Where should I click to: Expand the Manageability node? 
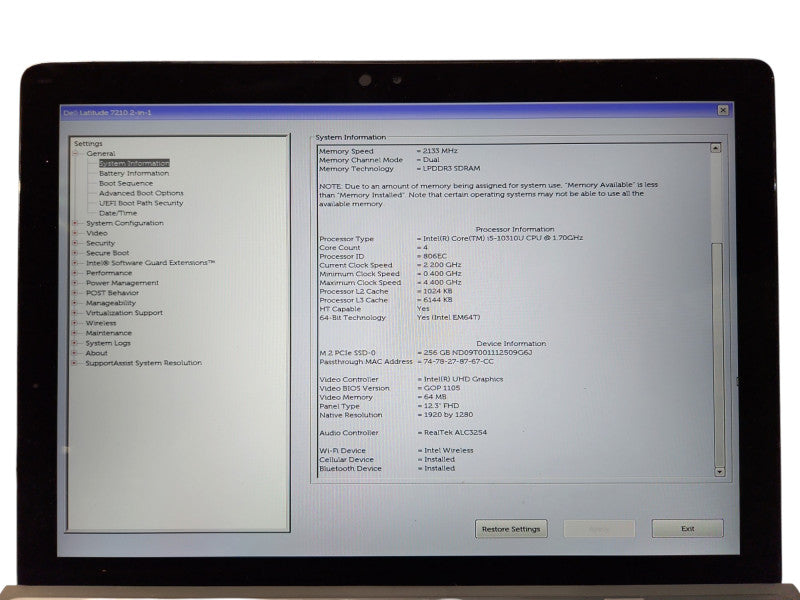click(76, 303)
